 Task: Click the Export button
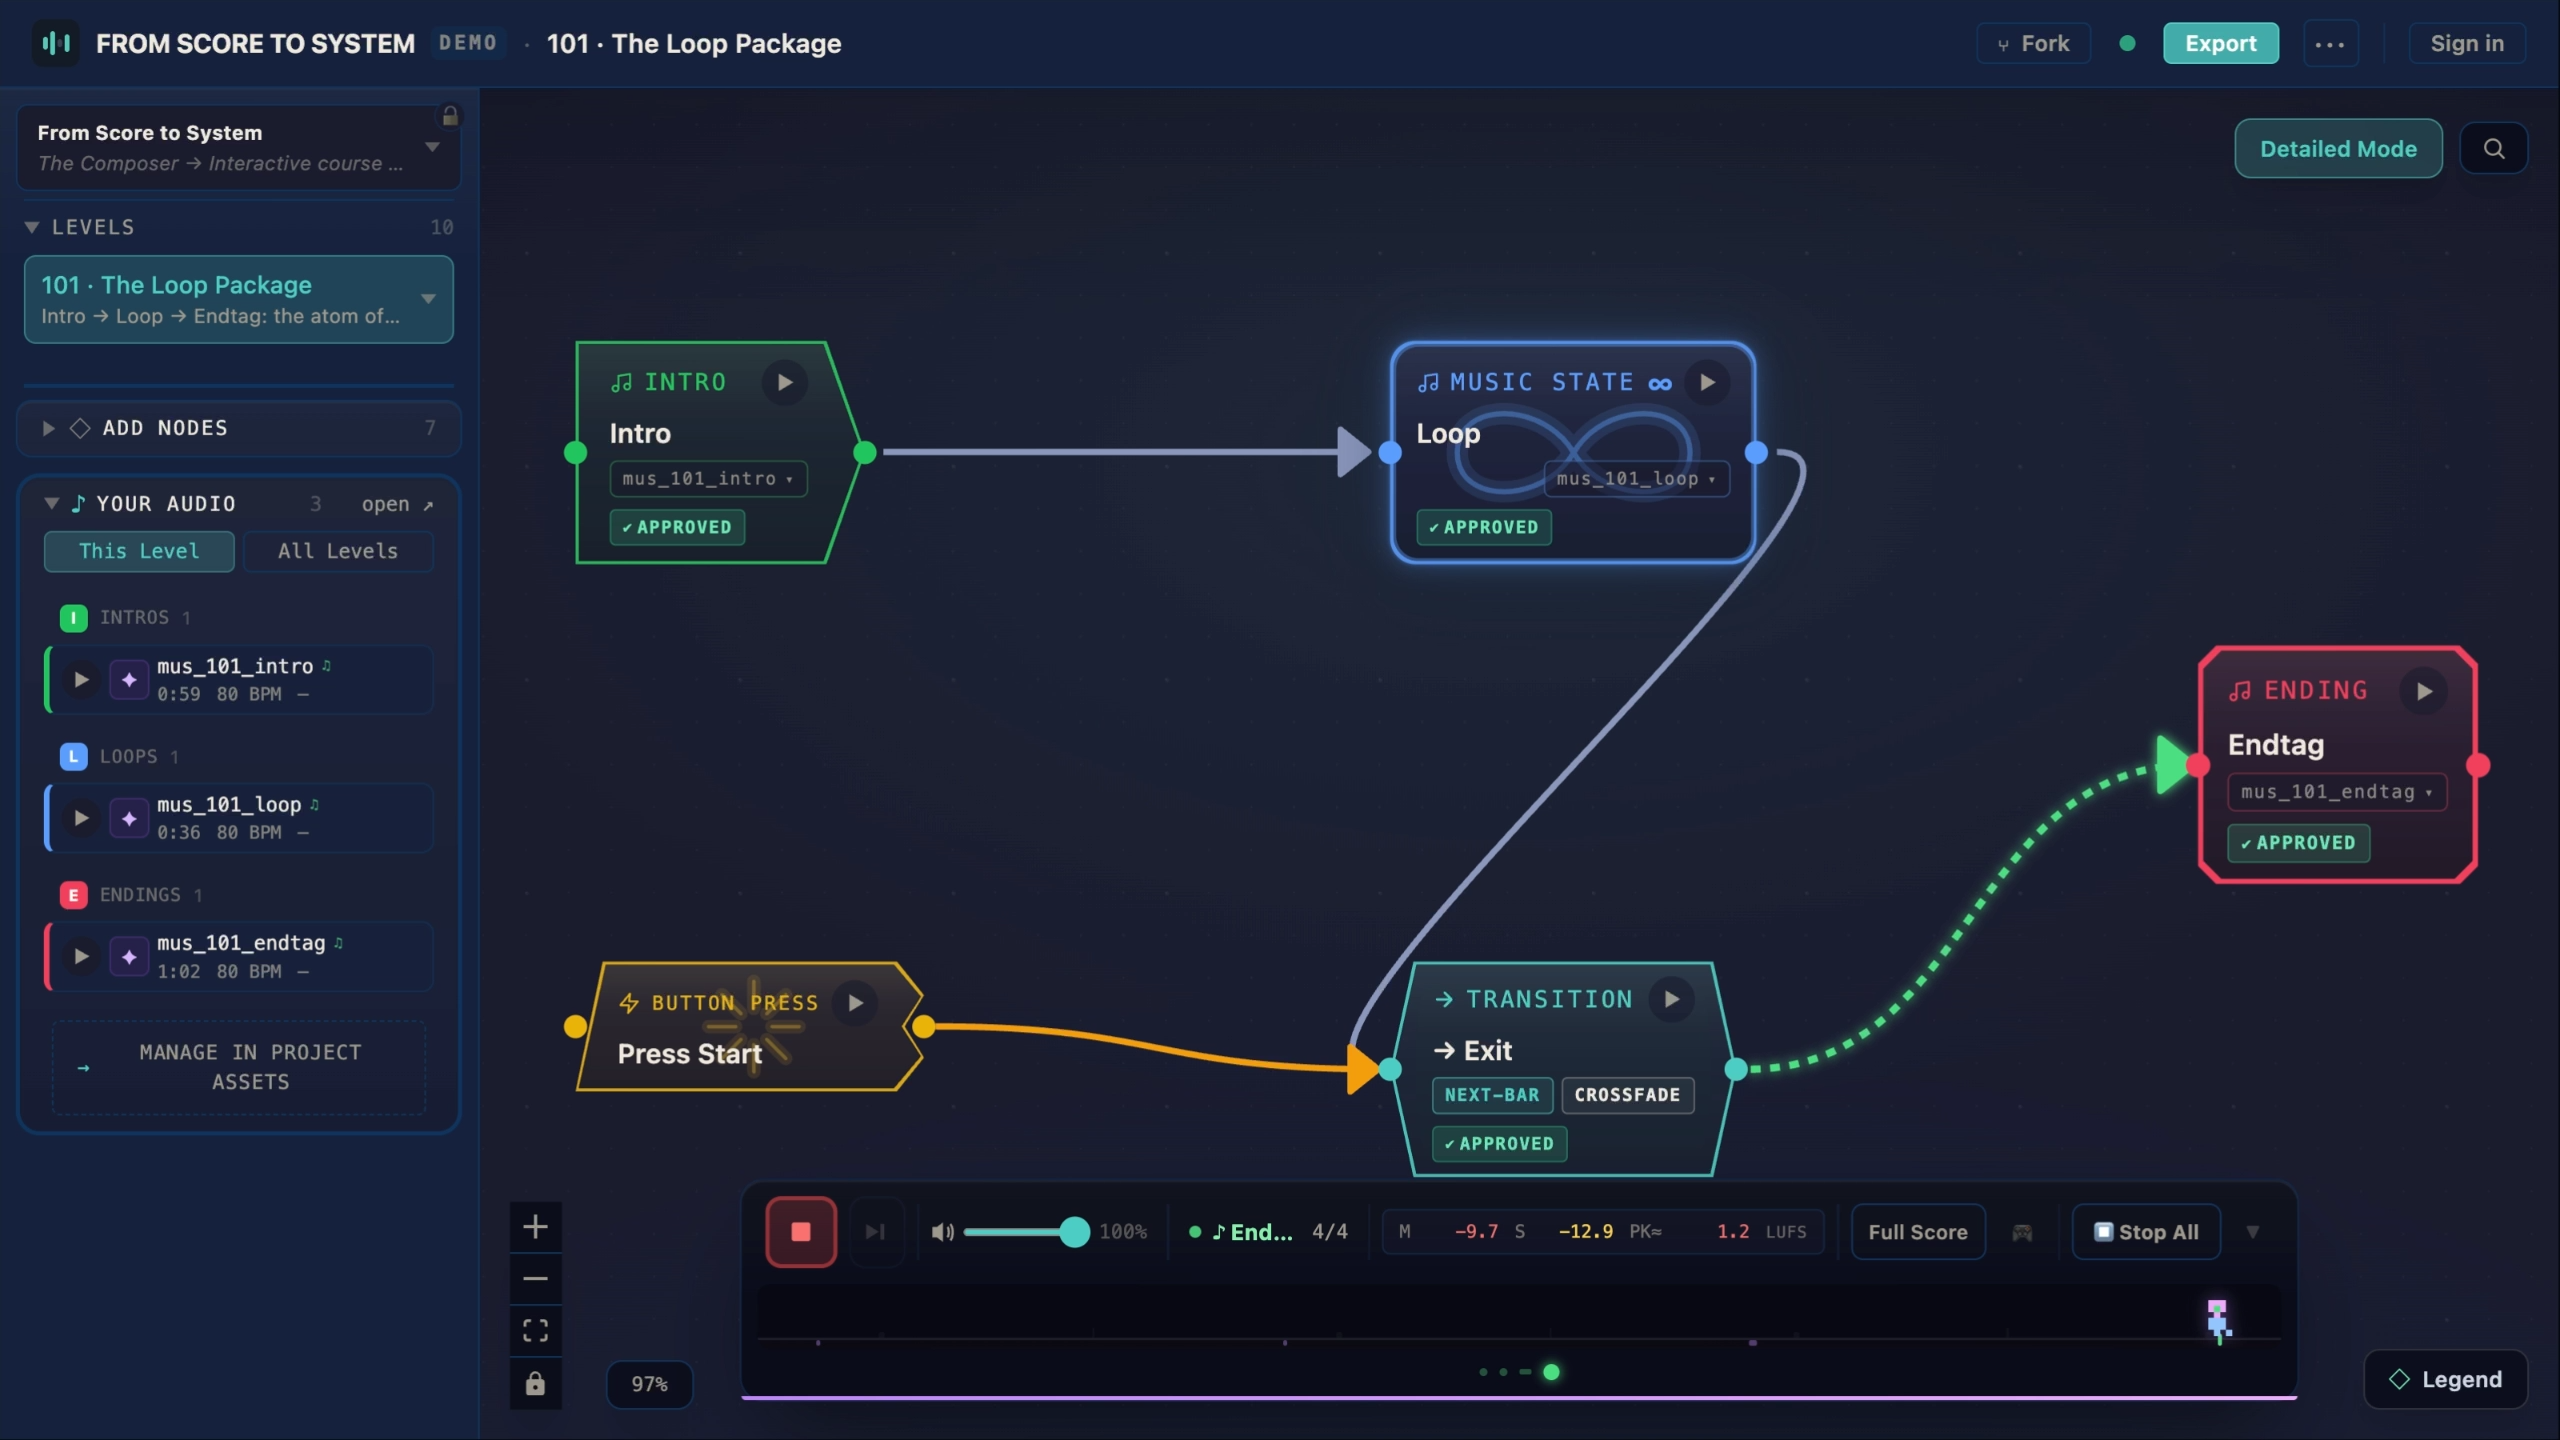(2221, 43)
